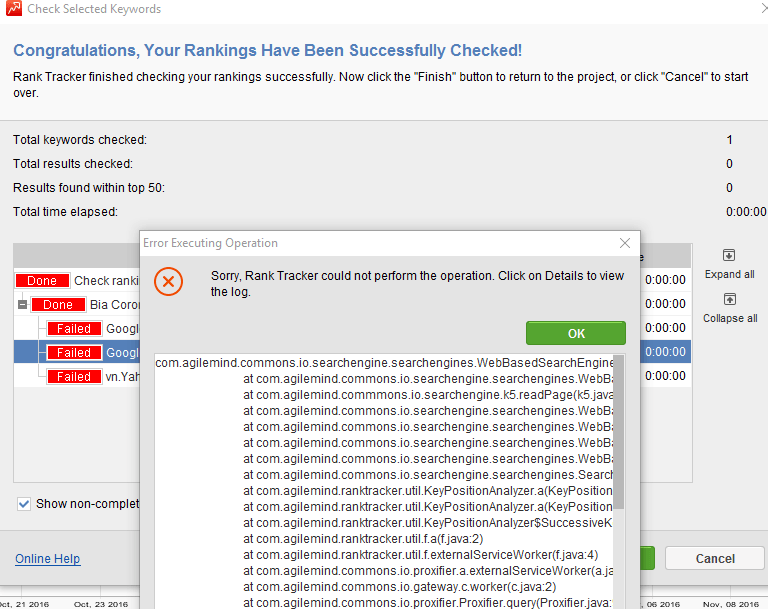The height and width of the screenshot is (609, 768).
Task: Toggle Show non-completed tasks checkbox
Action: (x=24, y=504)
